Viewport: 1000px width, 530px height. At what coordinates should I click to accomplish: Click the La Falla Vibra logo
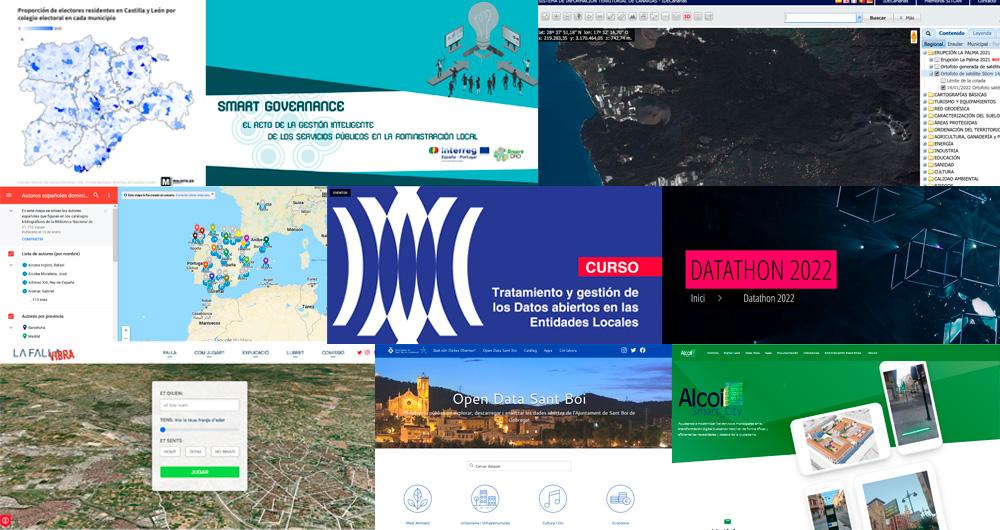pos(44,355)
